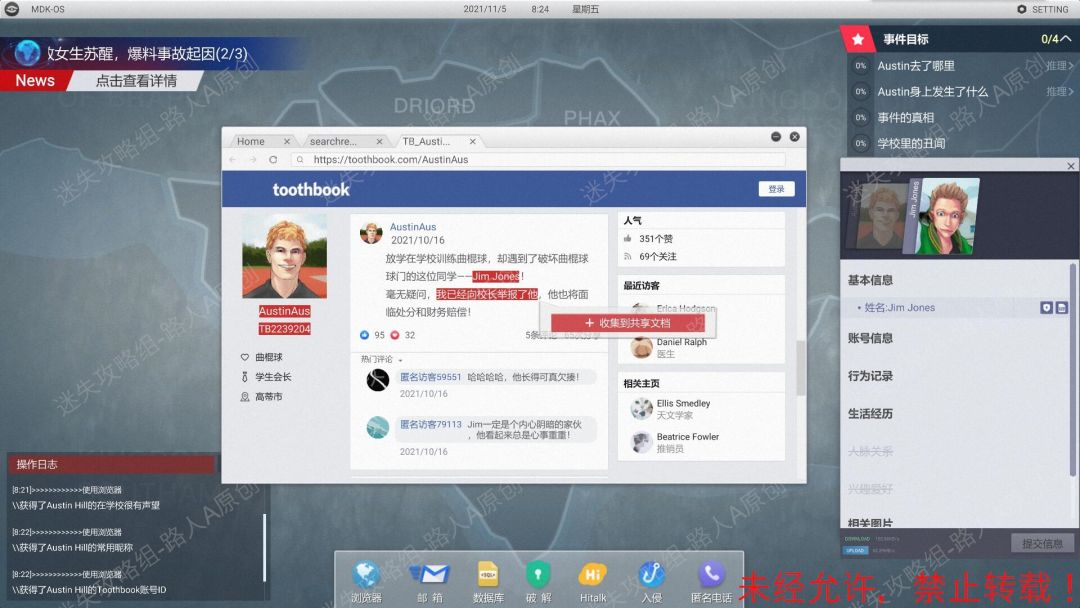Close the Home browser tab

click(x=287, y=141)
